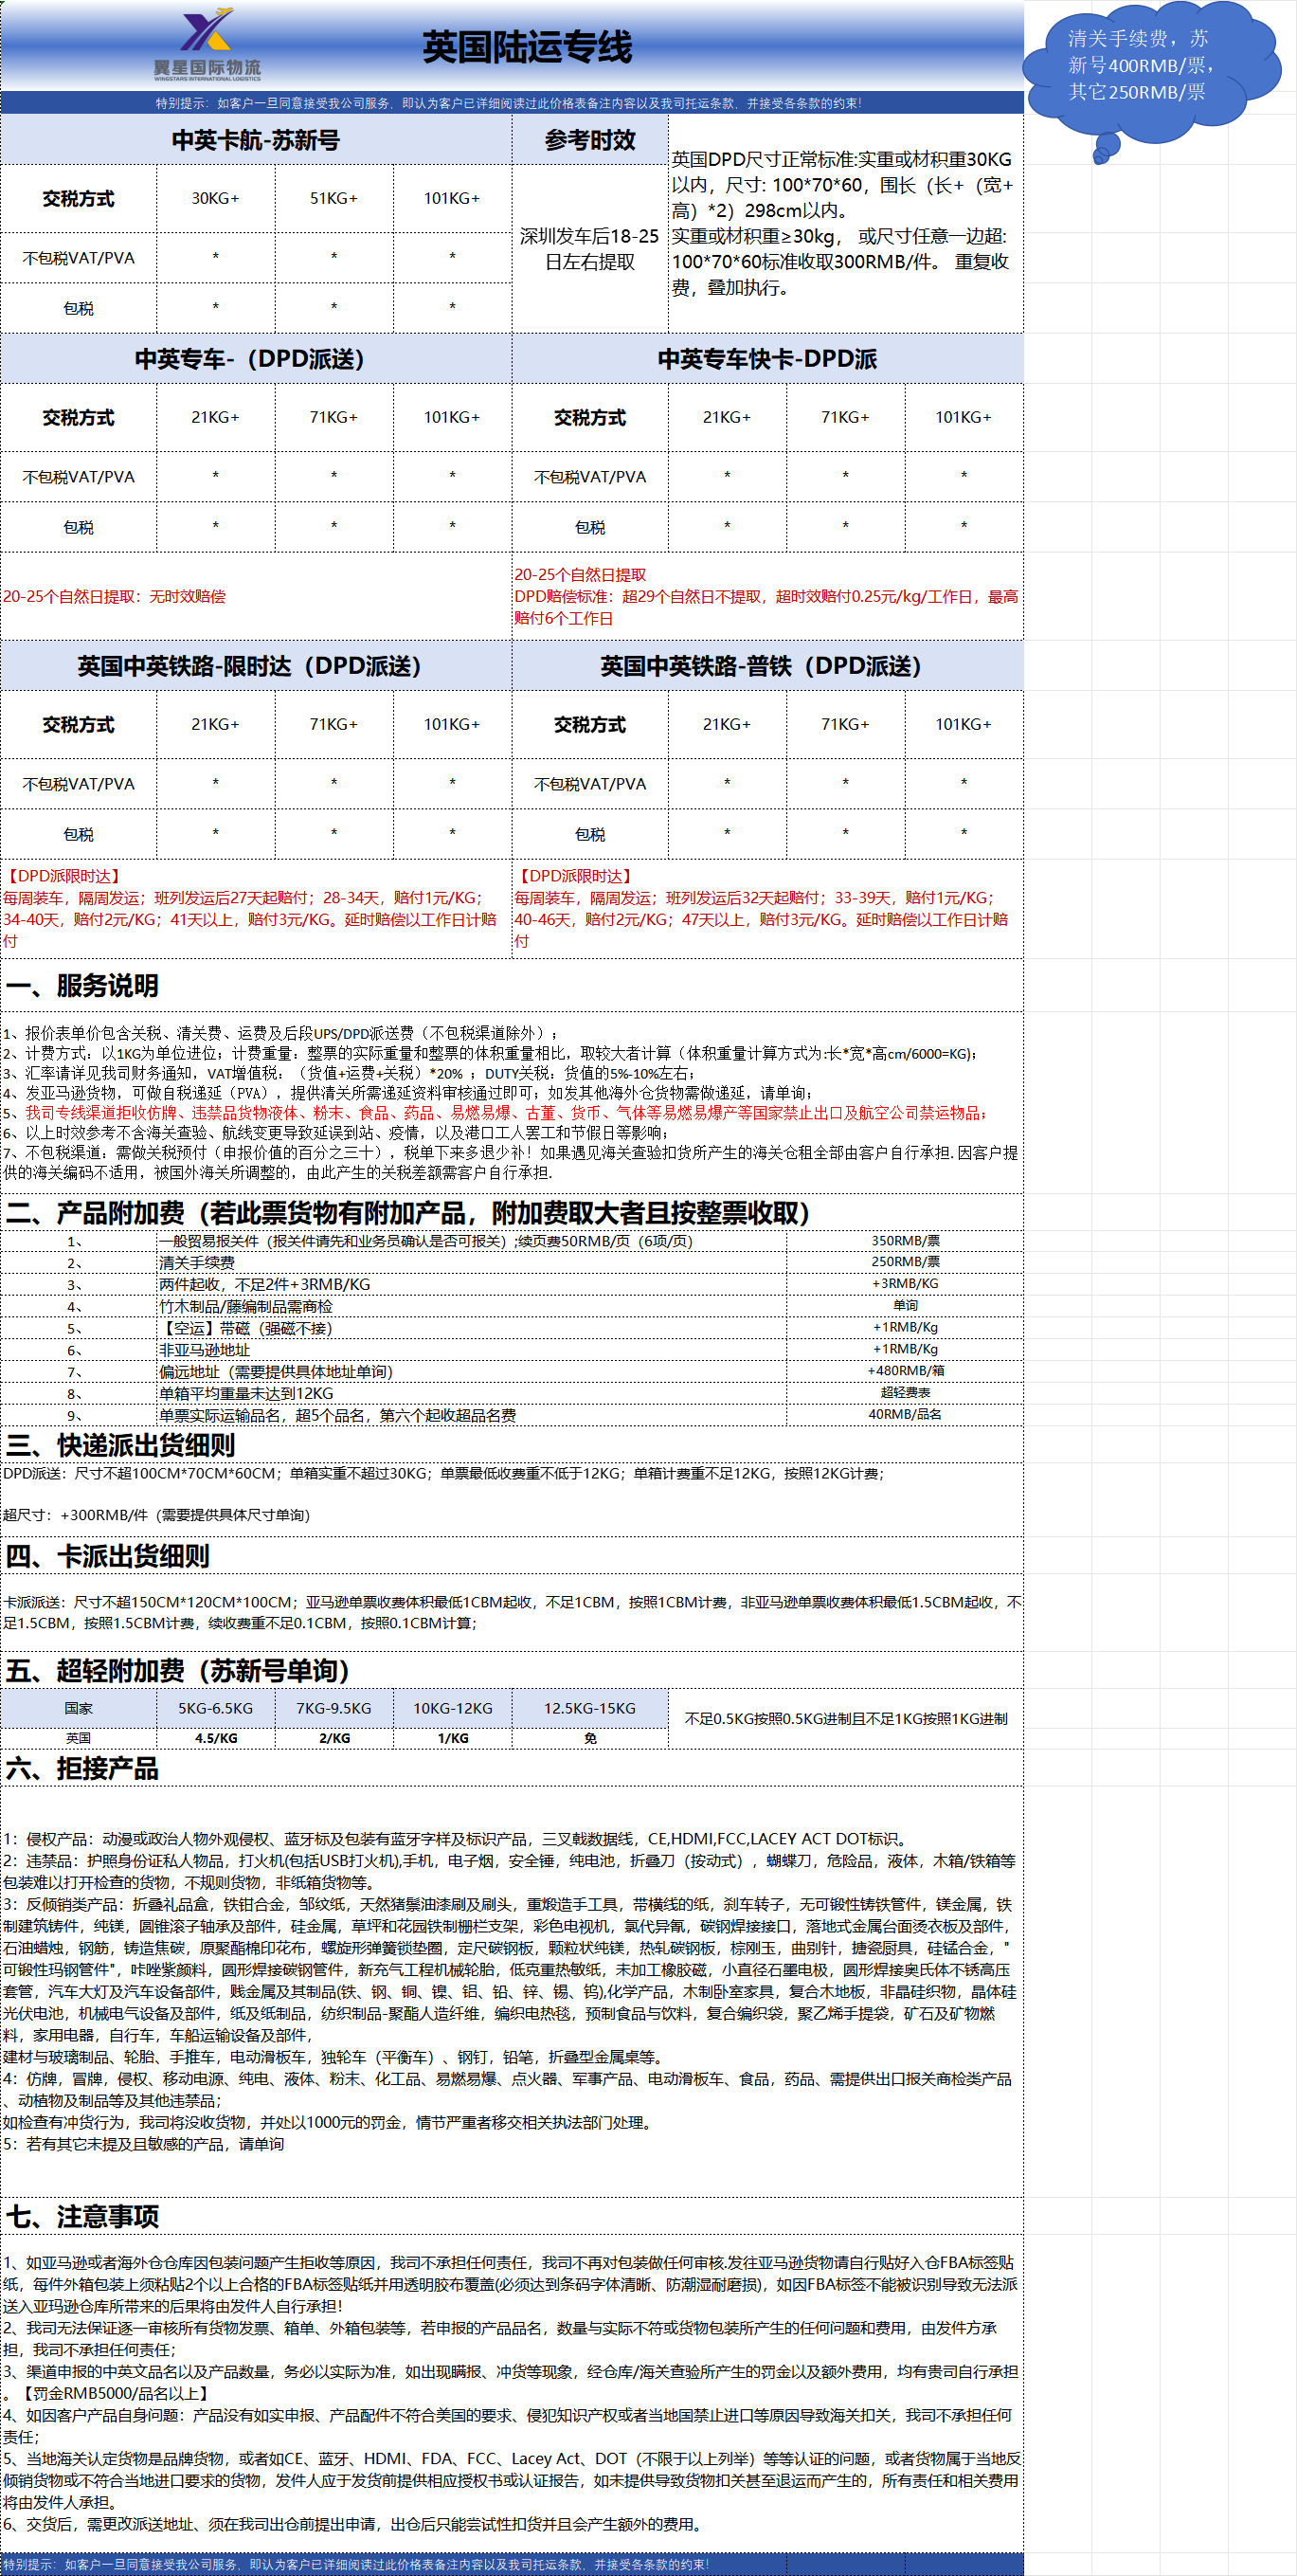The height and width of the screenshot is (2576, 1297).
Task: Select the 英国中英铁路-普铁 section header
Action: coord(768,666)
